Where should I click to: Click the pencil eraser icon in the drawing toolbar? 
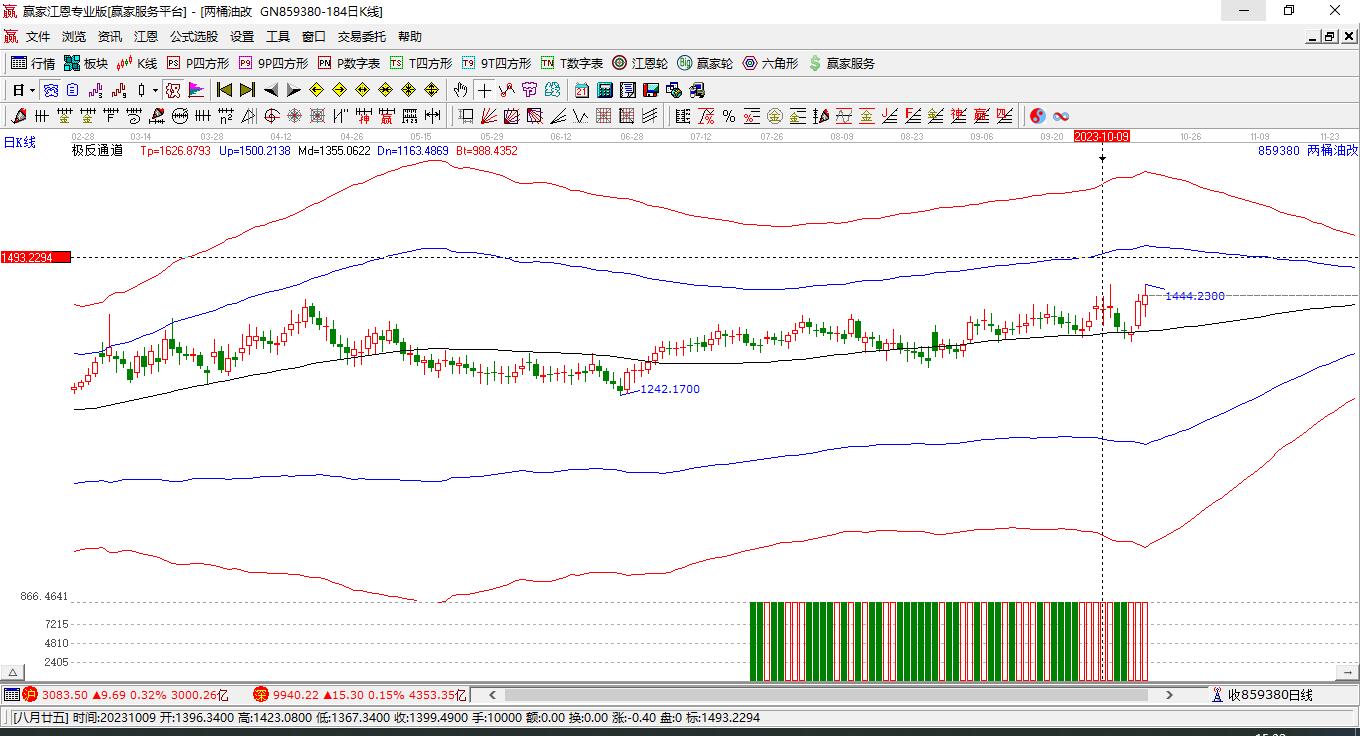[x=19, y=116]
